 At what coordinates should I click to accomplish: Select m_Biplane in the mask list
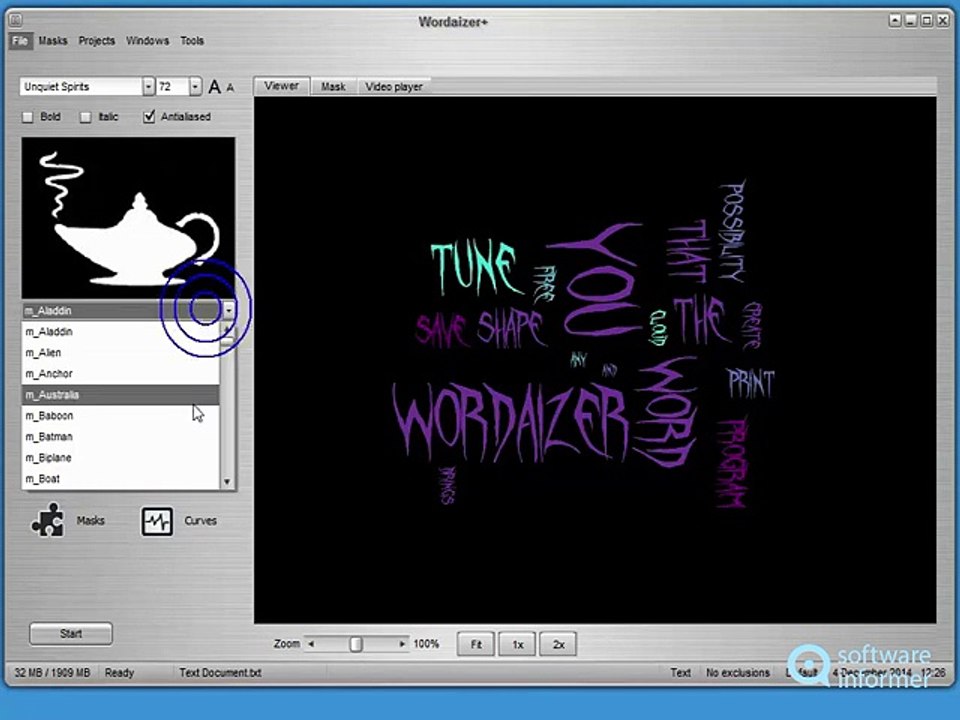coord(121,458)
